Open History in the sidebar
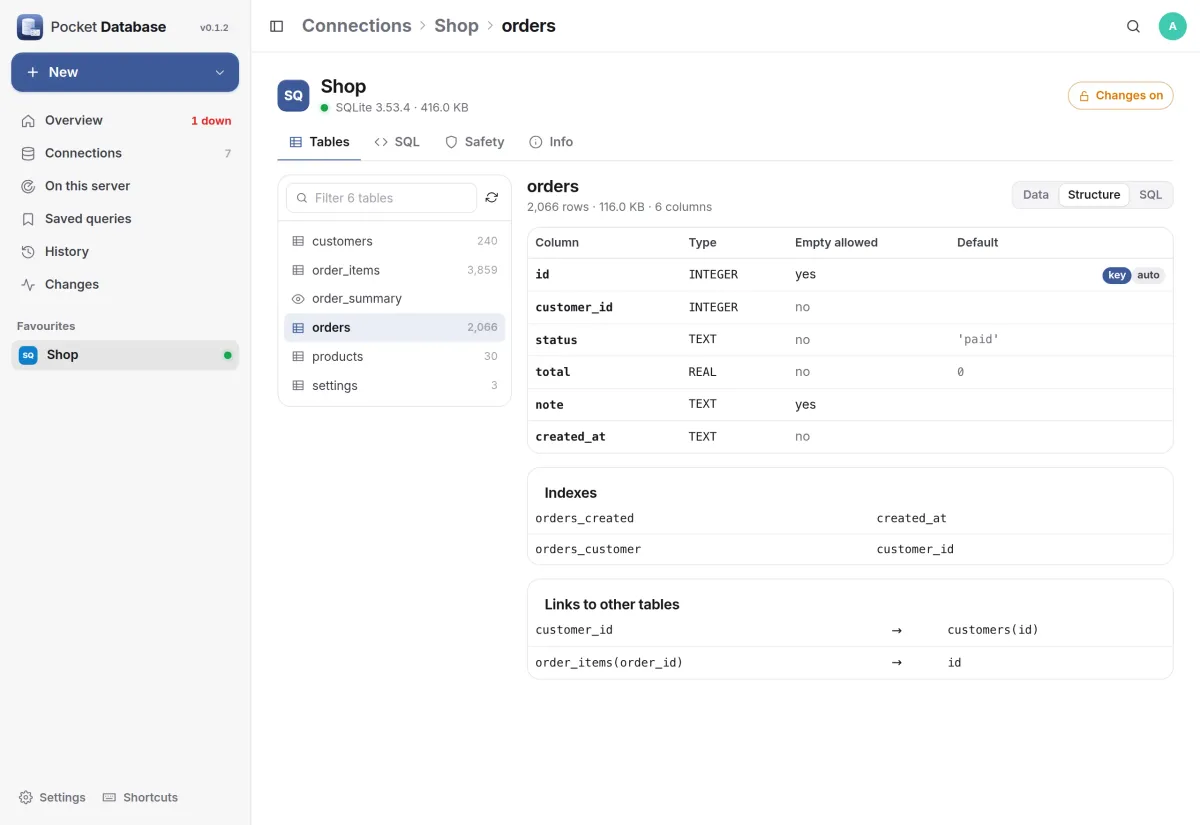The image size is (1200, 825). coord(125,252)
